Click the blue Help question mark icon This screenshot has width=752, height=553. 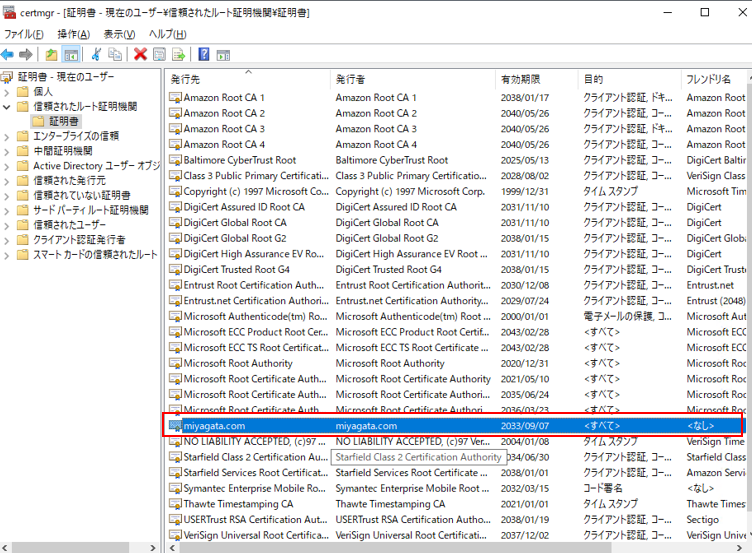(204, 54)
